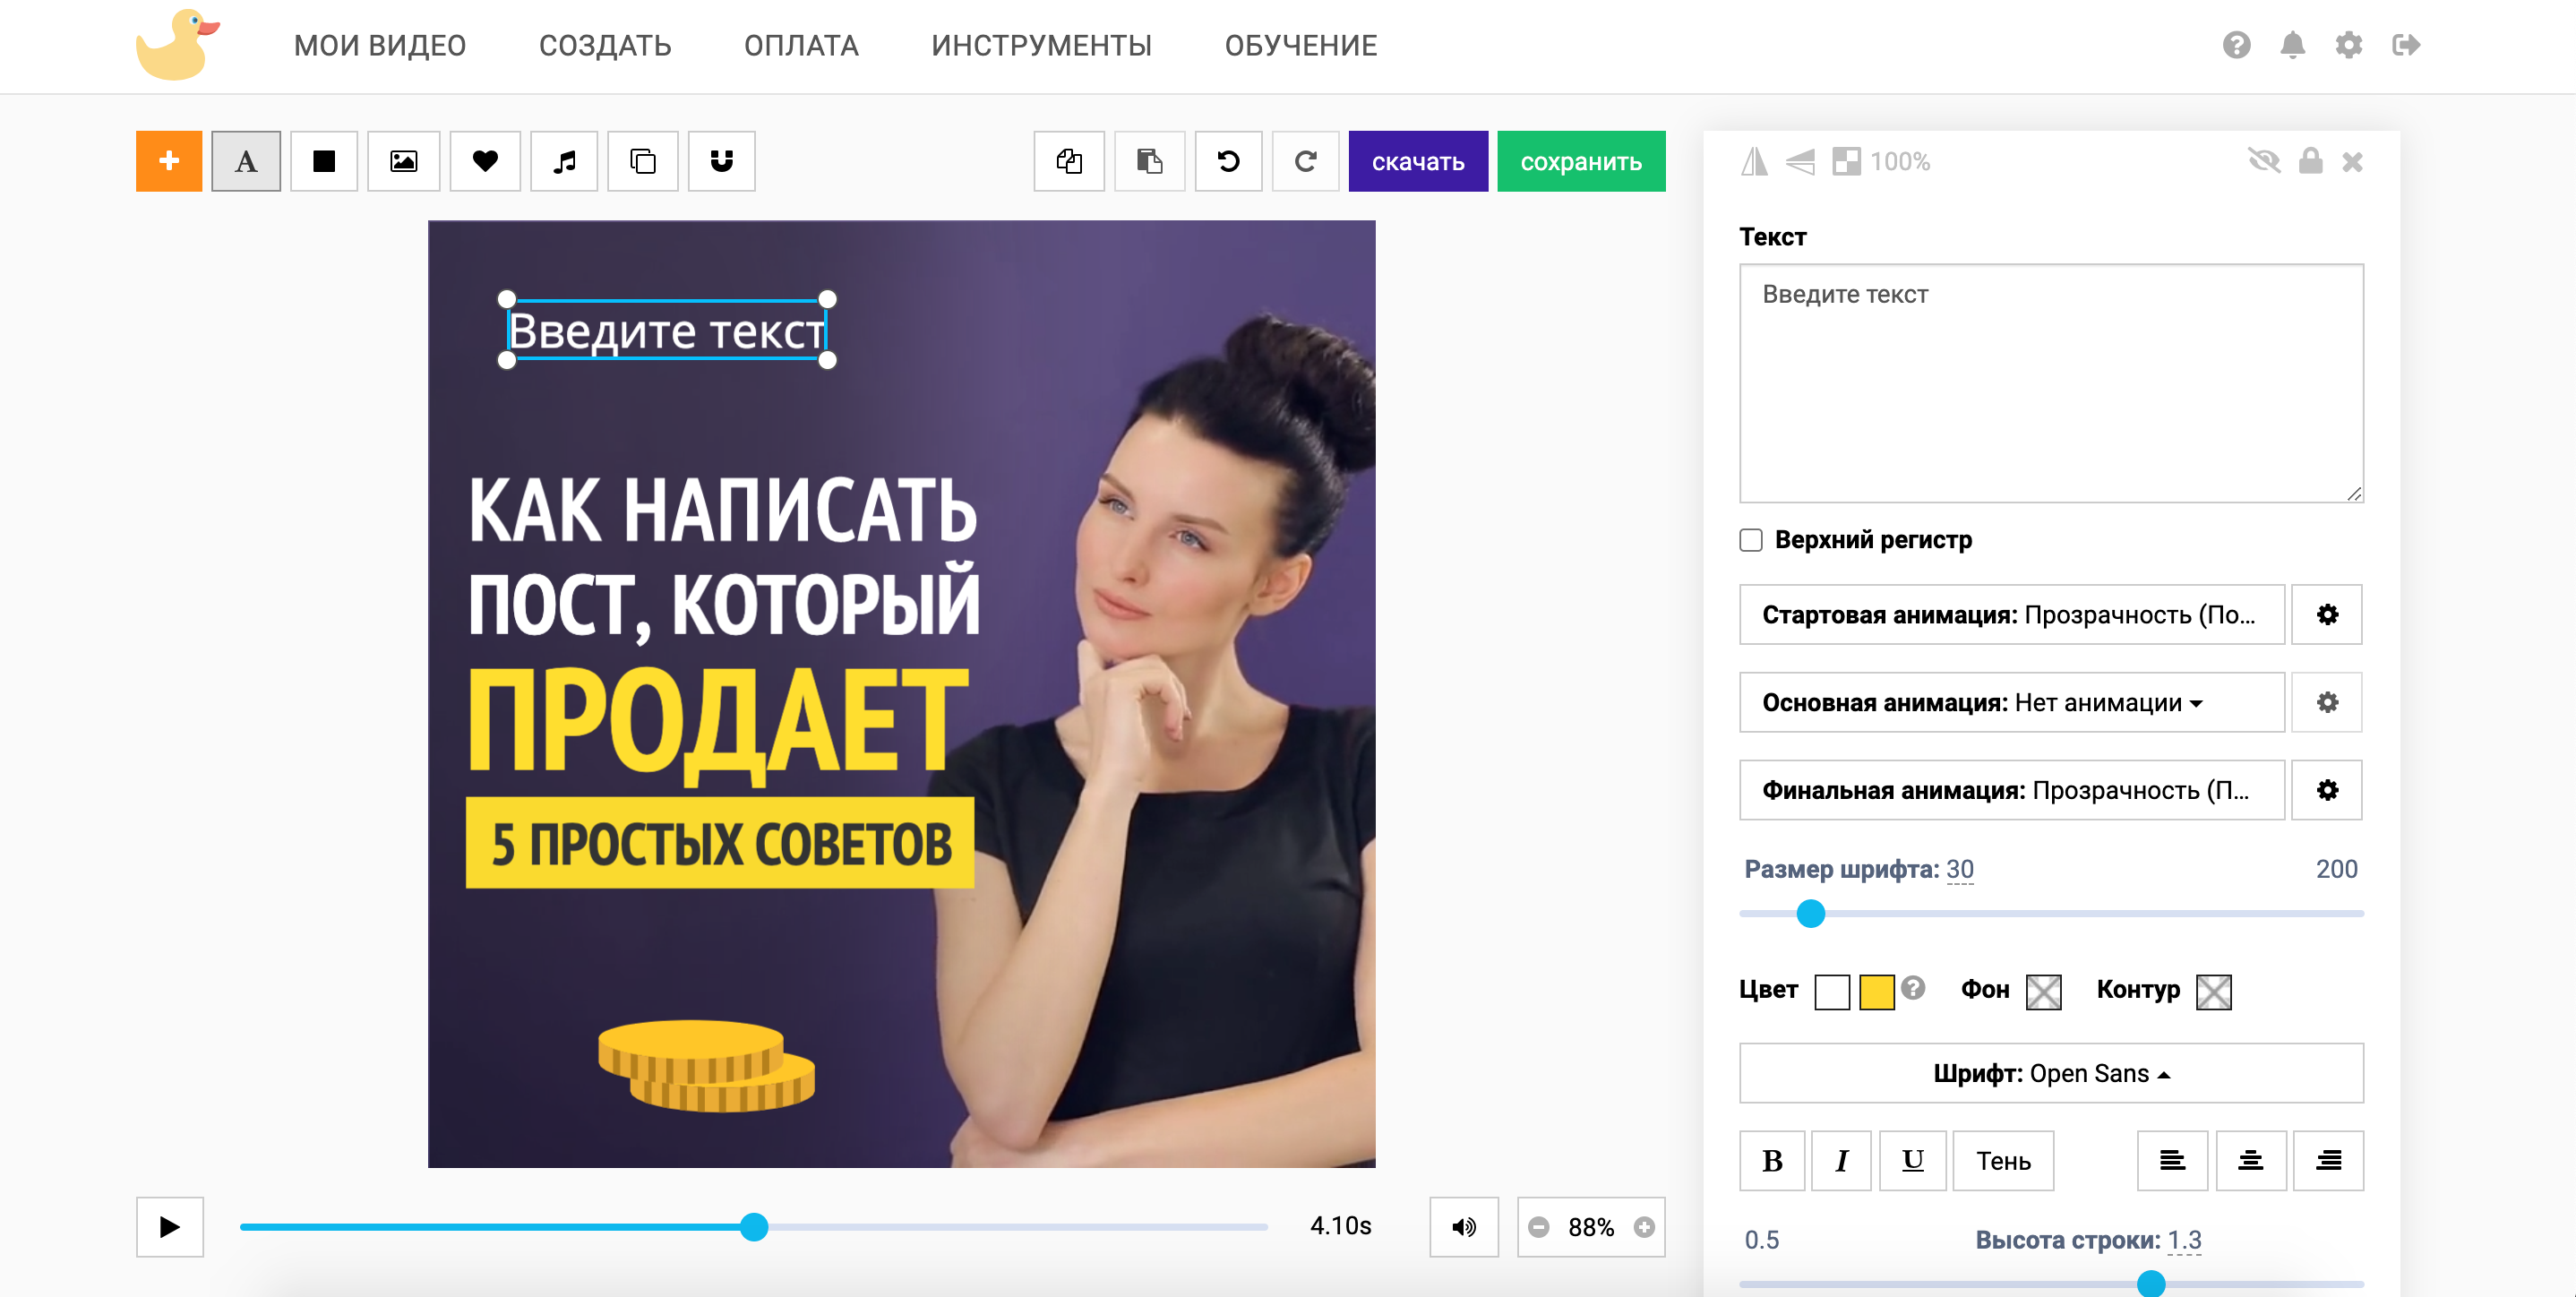Viewport: 2576px width, 1297px height.
Task: Toggle underline formatting
Action: pos(1913,1161)
